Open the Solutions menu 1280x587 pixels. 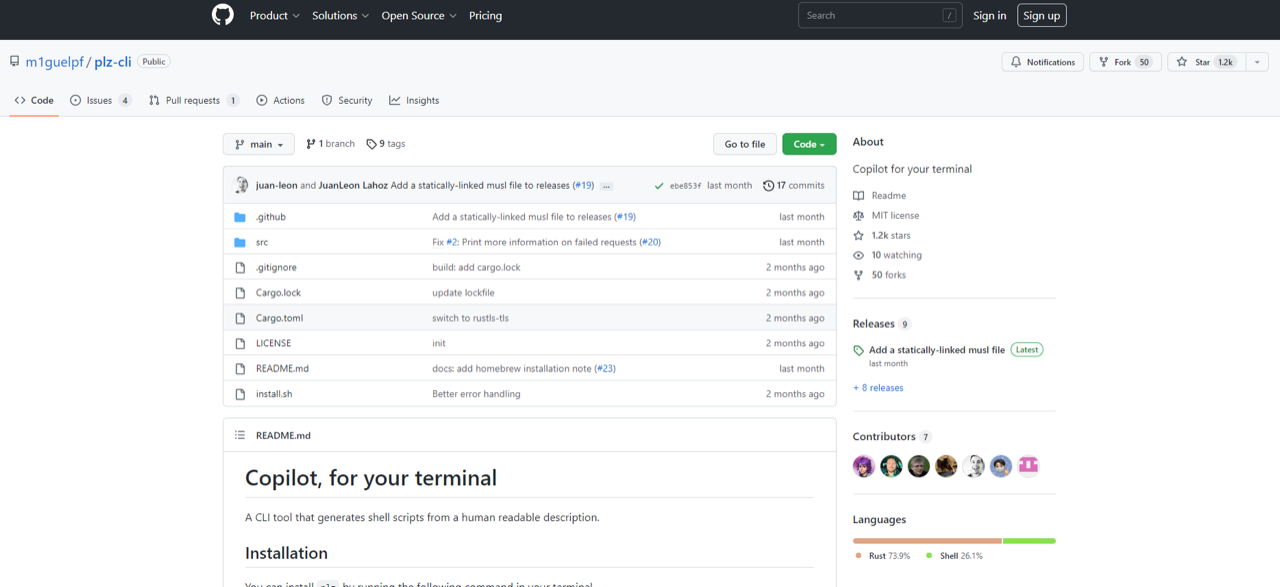(x=340, y=16)
